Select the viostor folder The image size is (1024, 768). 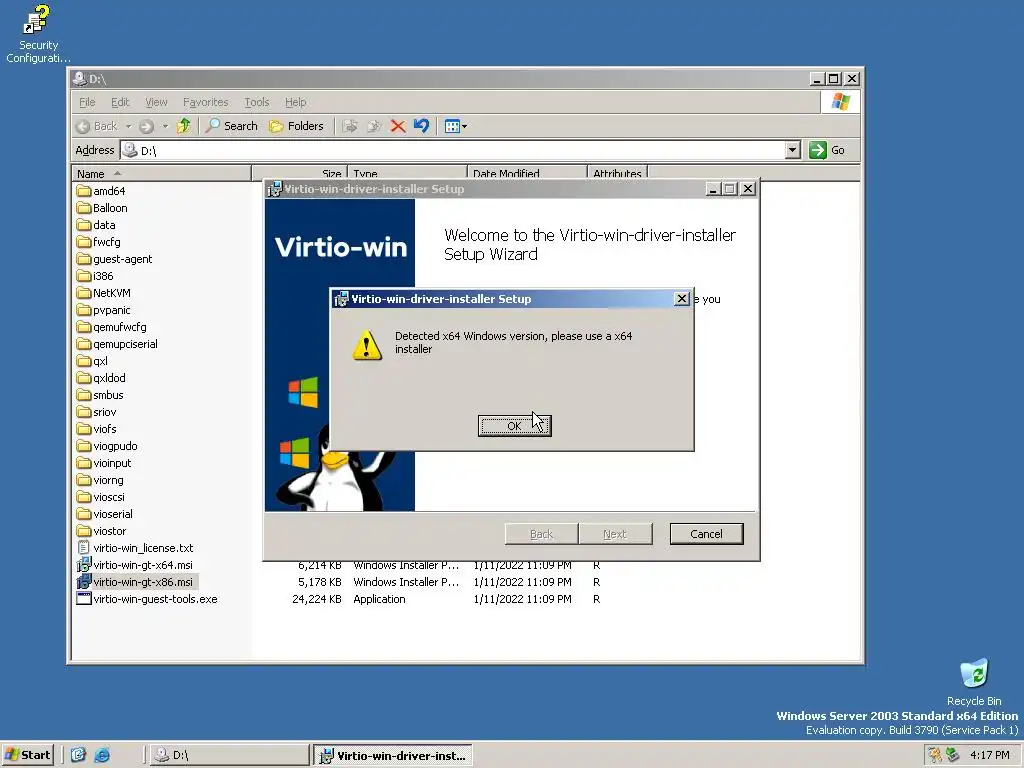point(101,530)
